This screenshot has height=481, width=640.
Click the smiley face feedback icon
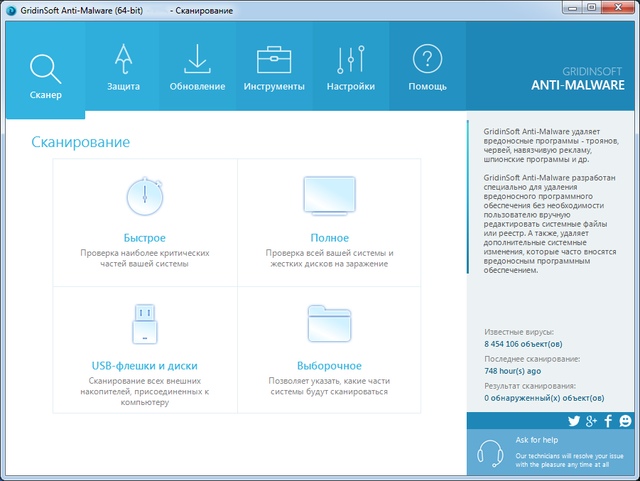tap(625, 421)
